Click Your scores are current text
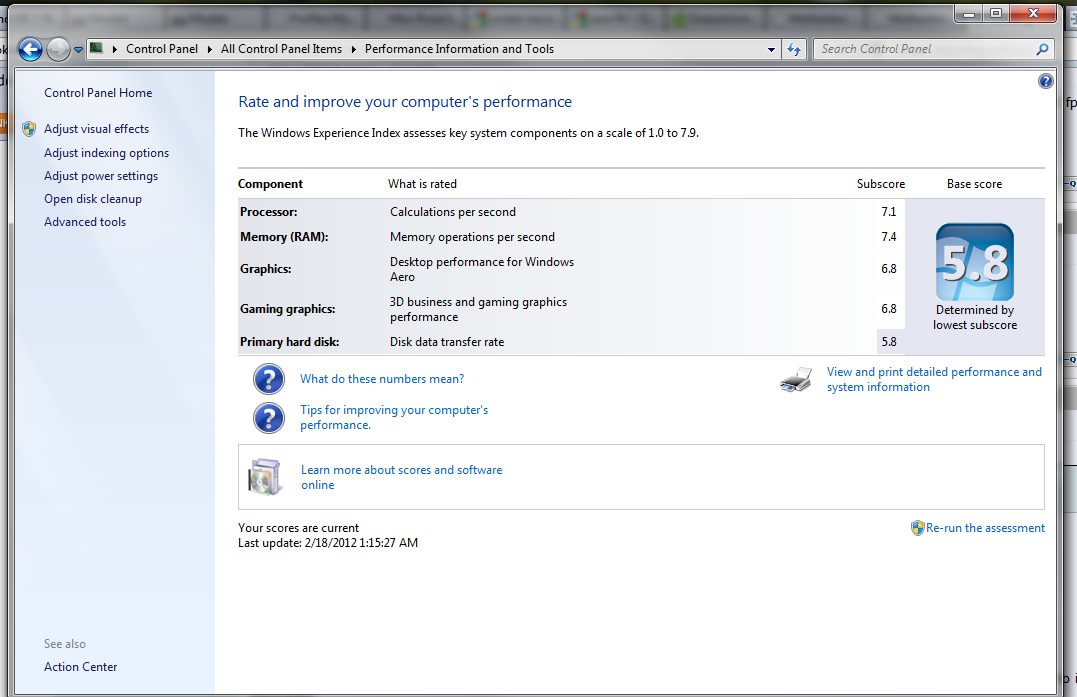1077x697 pixels. (x=298, y=528)
